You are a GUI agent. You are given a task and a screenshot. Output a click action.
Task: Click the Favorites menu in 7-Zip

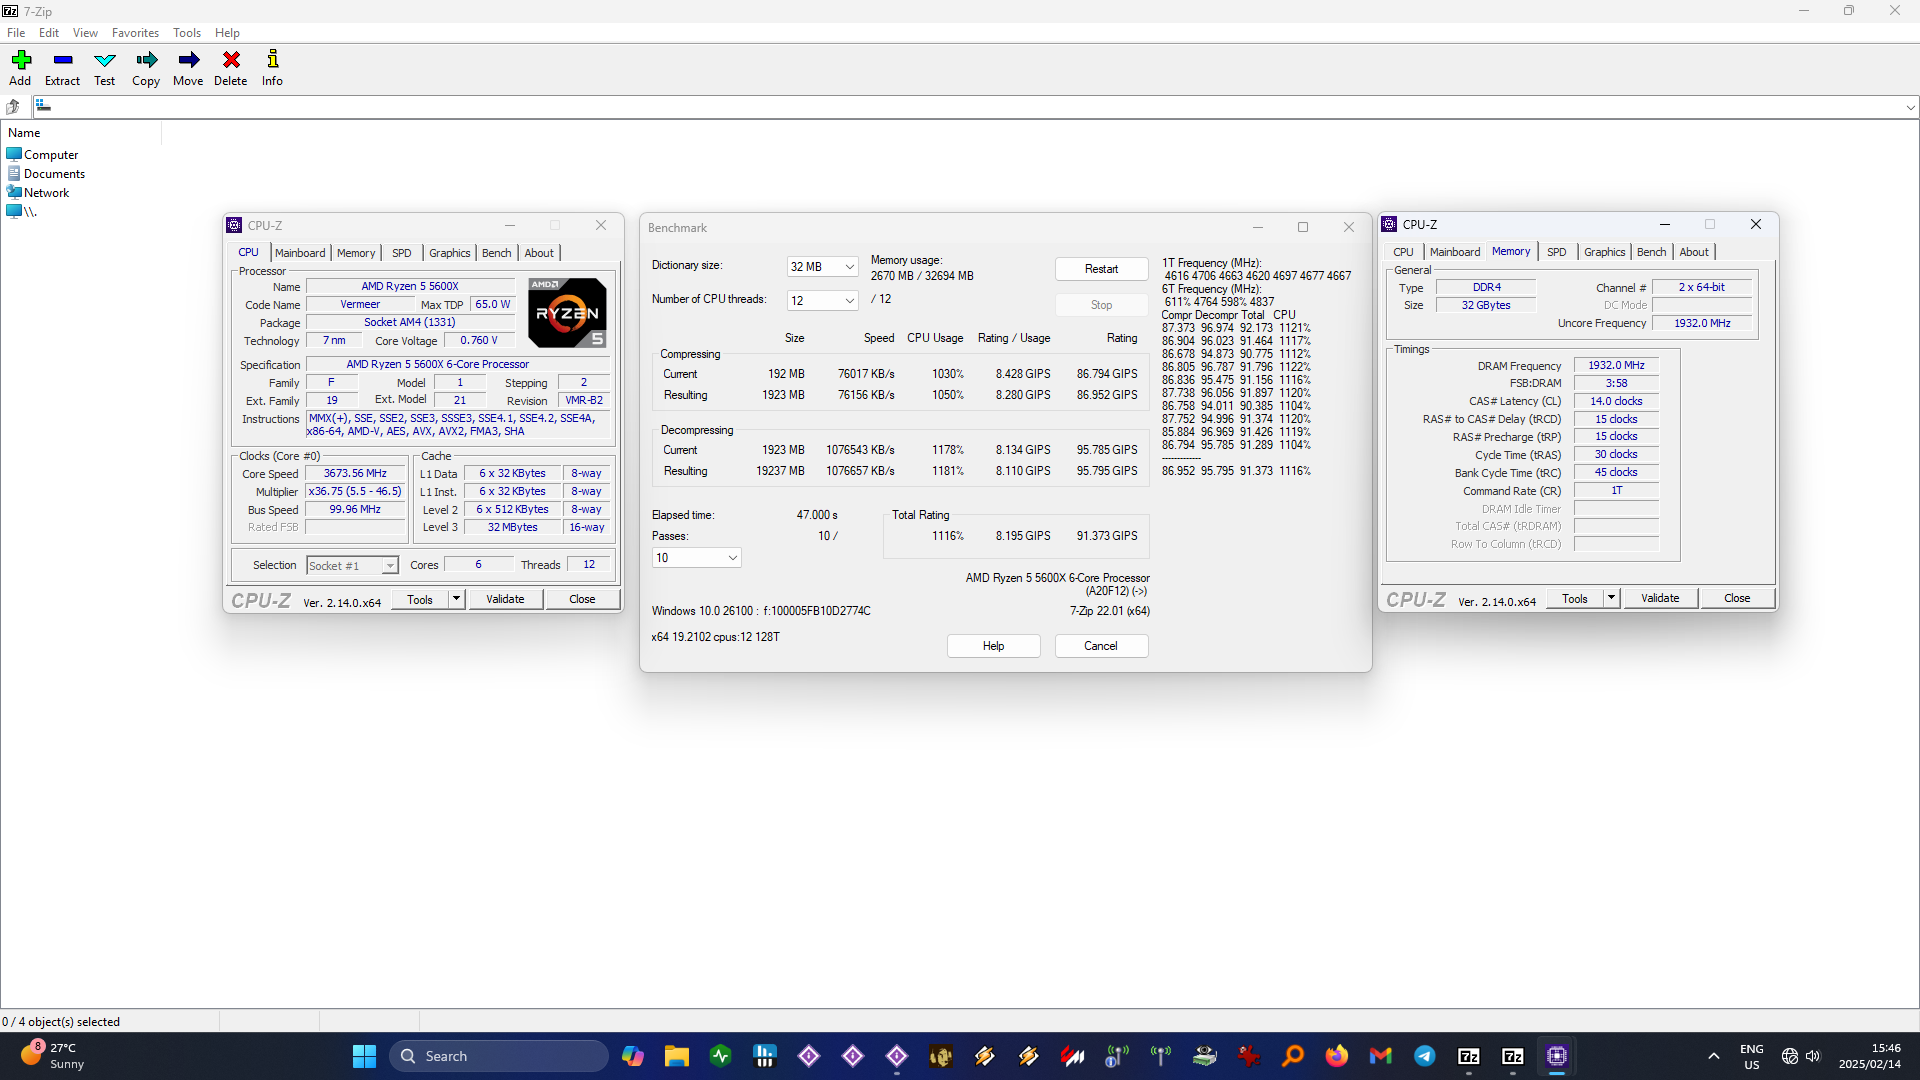tap(133, 32)
